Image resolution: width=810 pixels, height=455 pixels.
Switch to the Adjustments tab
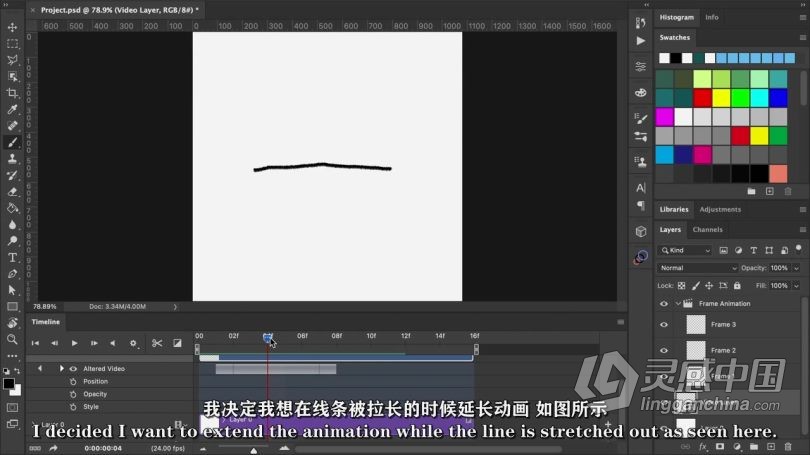(720, 210)
